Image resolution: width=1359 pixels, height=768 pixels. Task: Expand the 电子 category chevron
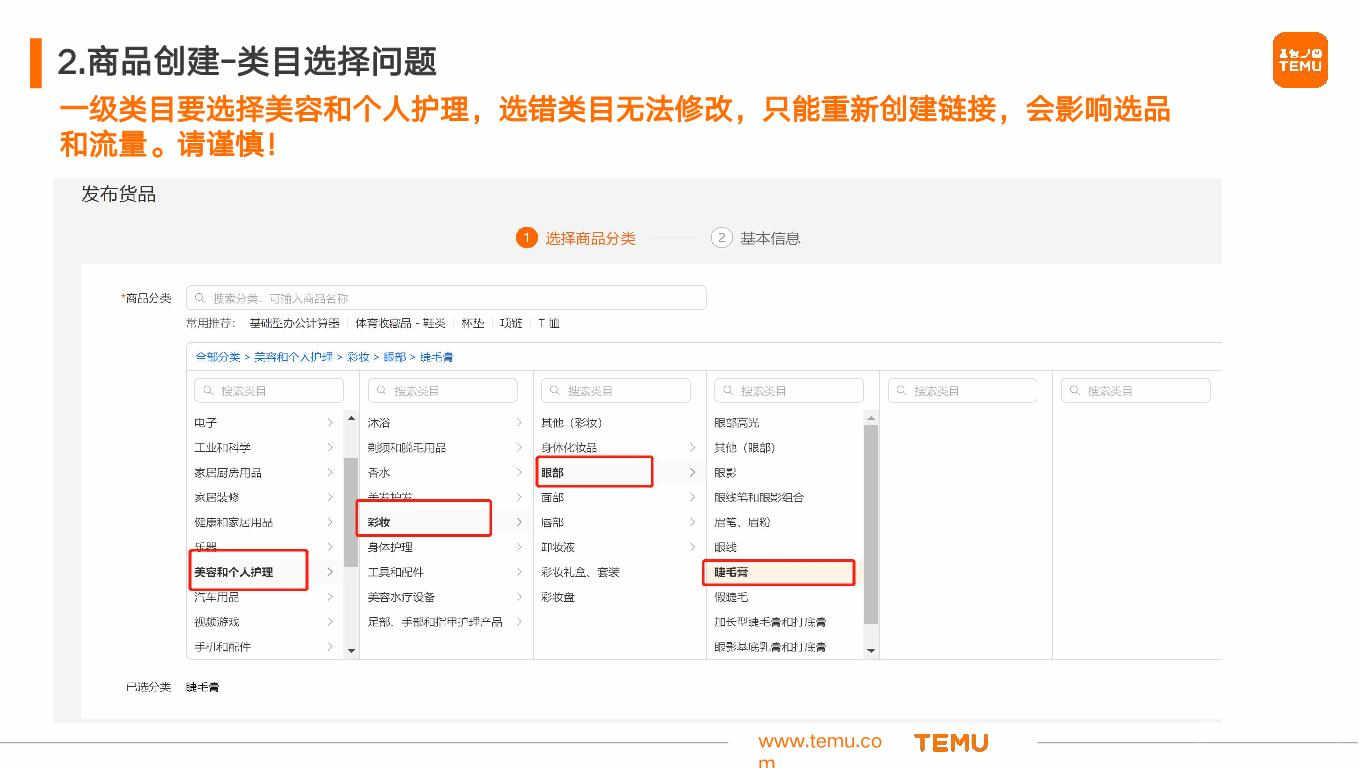[330, 423]
